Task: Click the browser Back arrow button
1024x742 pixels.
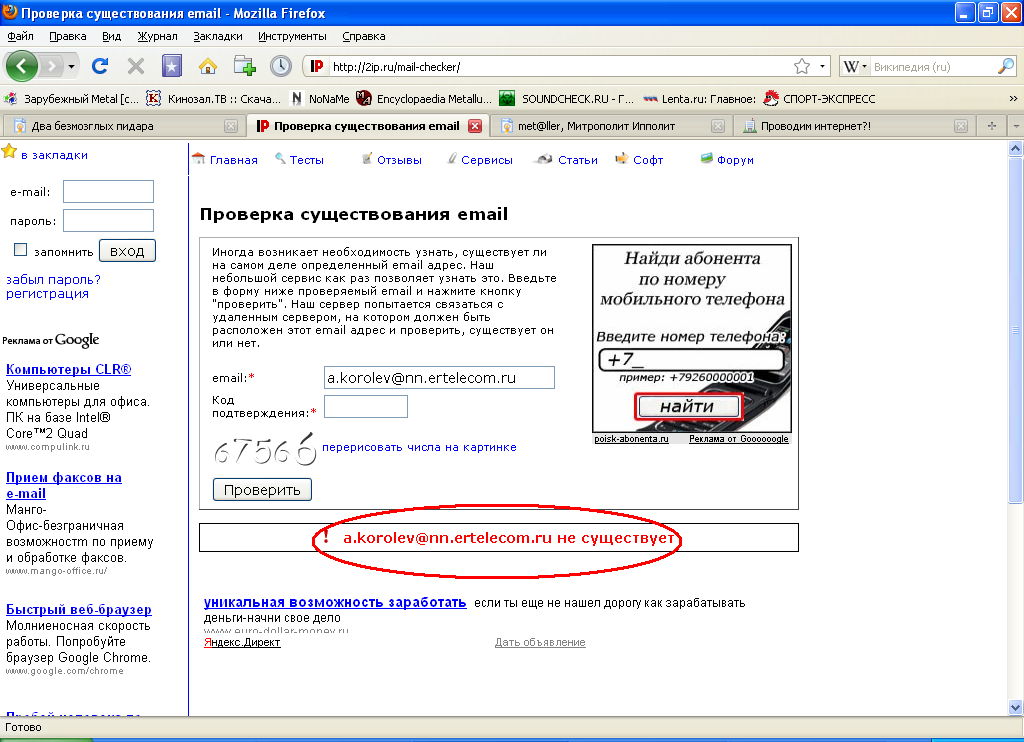Action: (x=22, y=66)
